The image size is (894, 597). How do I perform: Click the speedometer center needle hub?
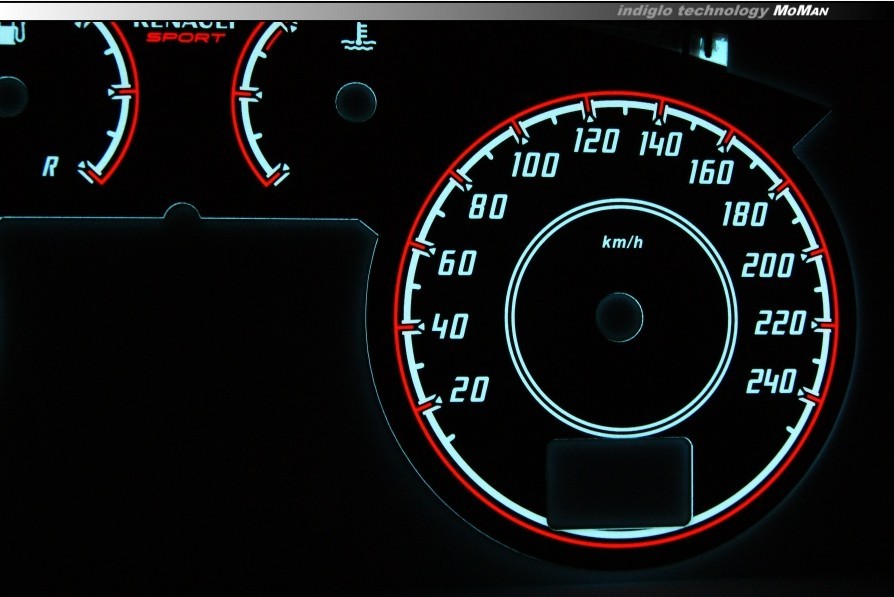pos(620,317)
